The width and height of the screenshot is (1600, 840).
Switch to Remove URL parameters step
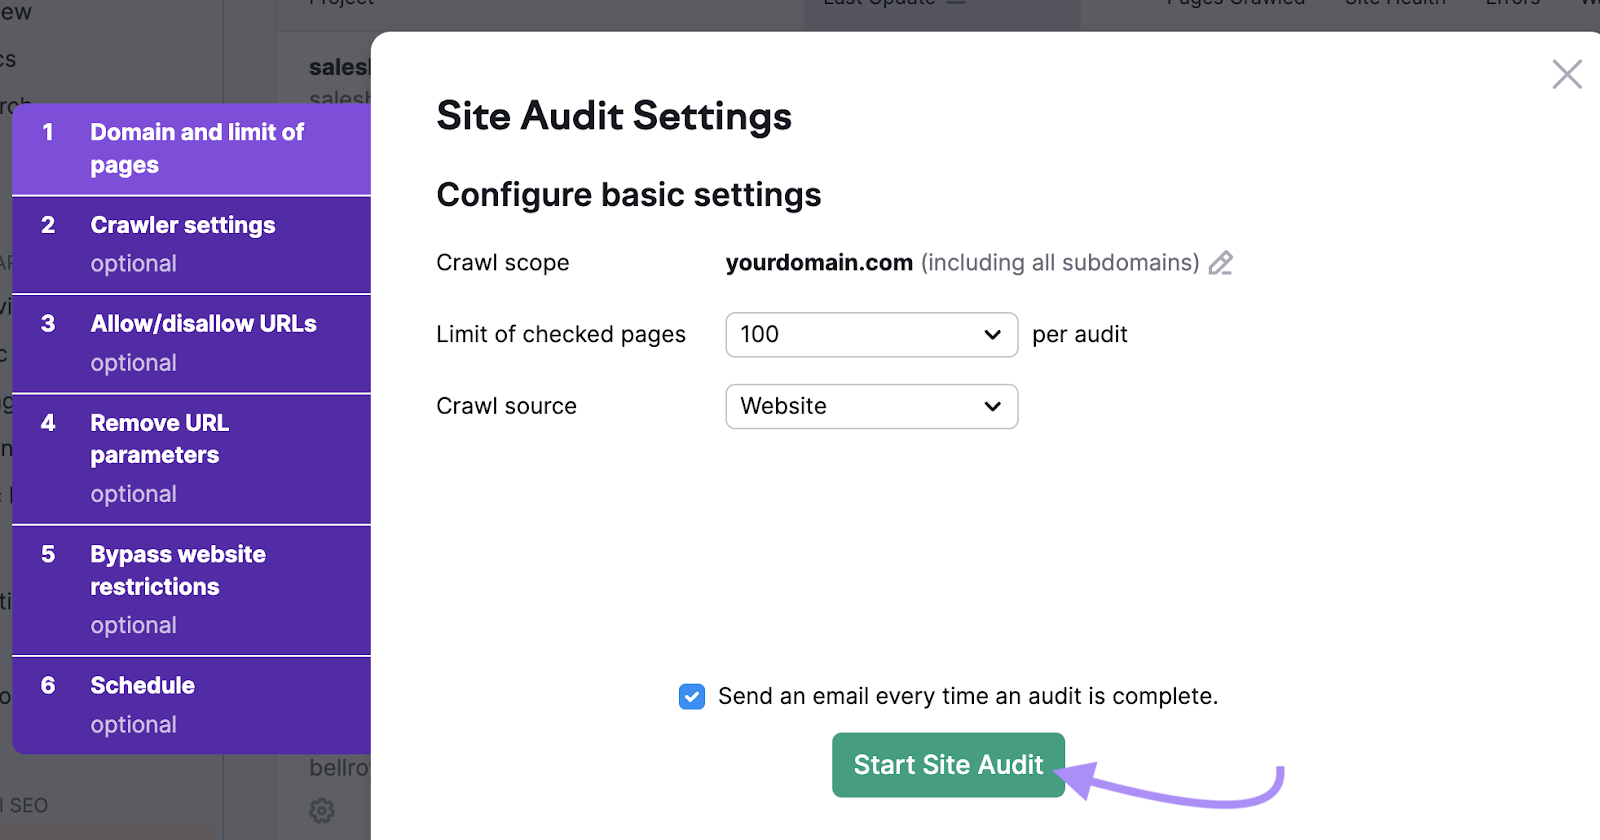pos(191,458)
